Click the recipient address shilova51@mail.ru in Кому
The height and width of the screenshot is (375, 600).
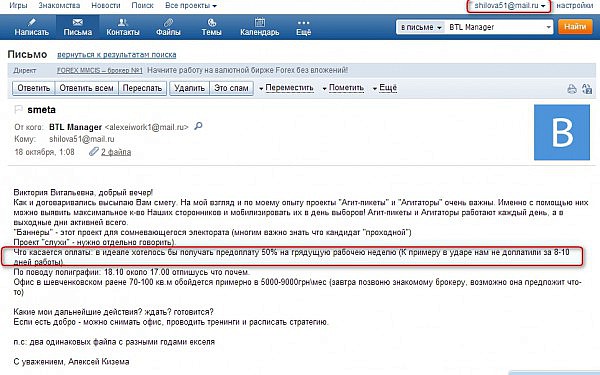[x=82, y=139]
